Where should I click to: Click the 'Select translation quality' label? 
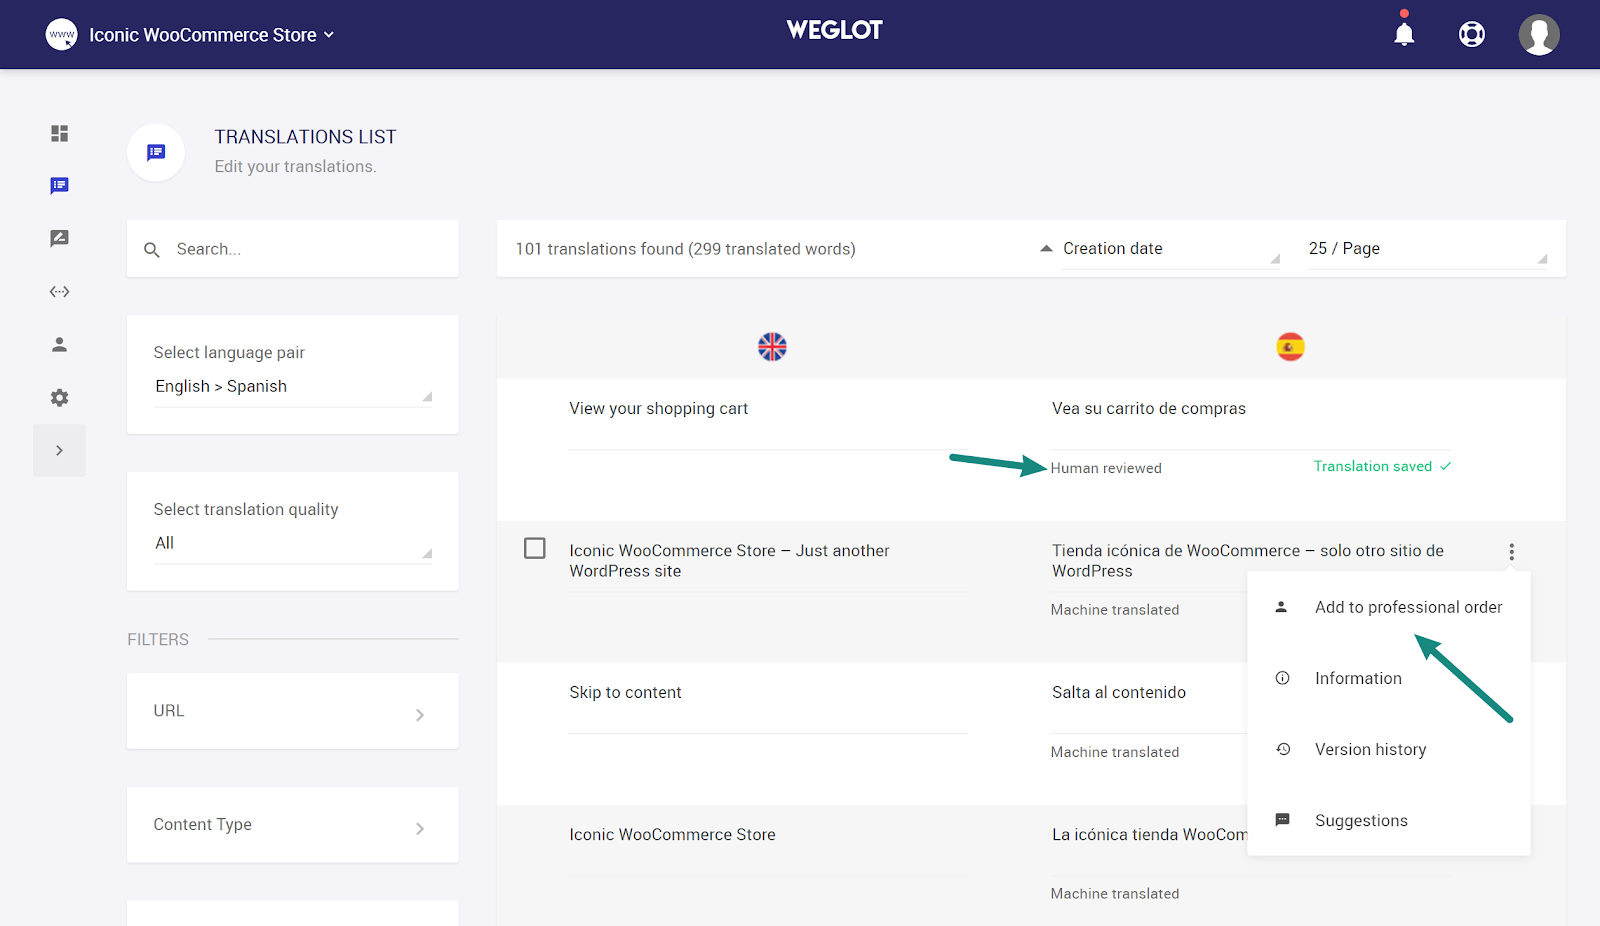tap(246, 510)
